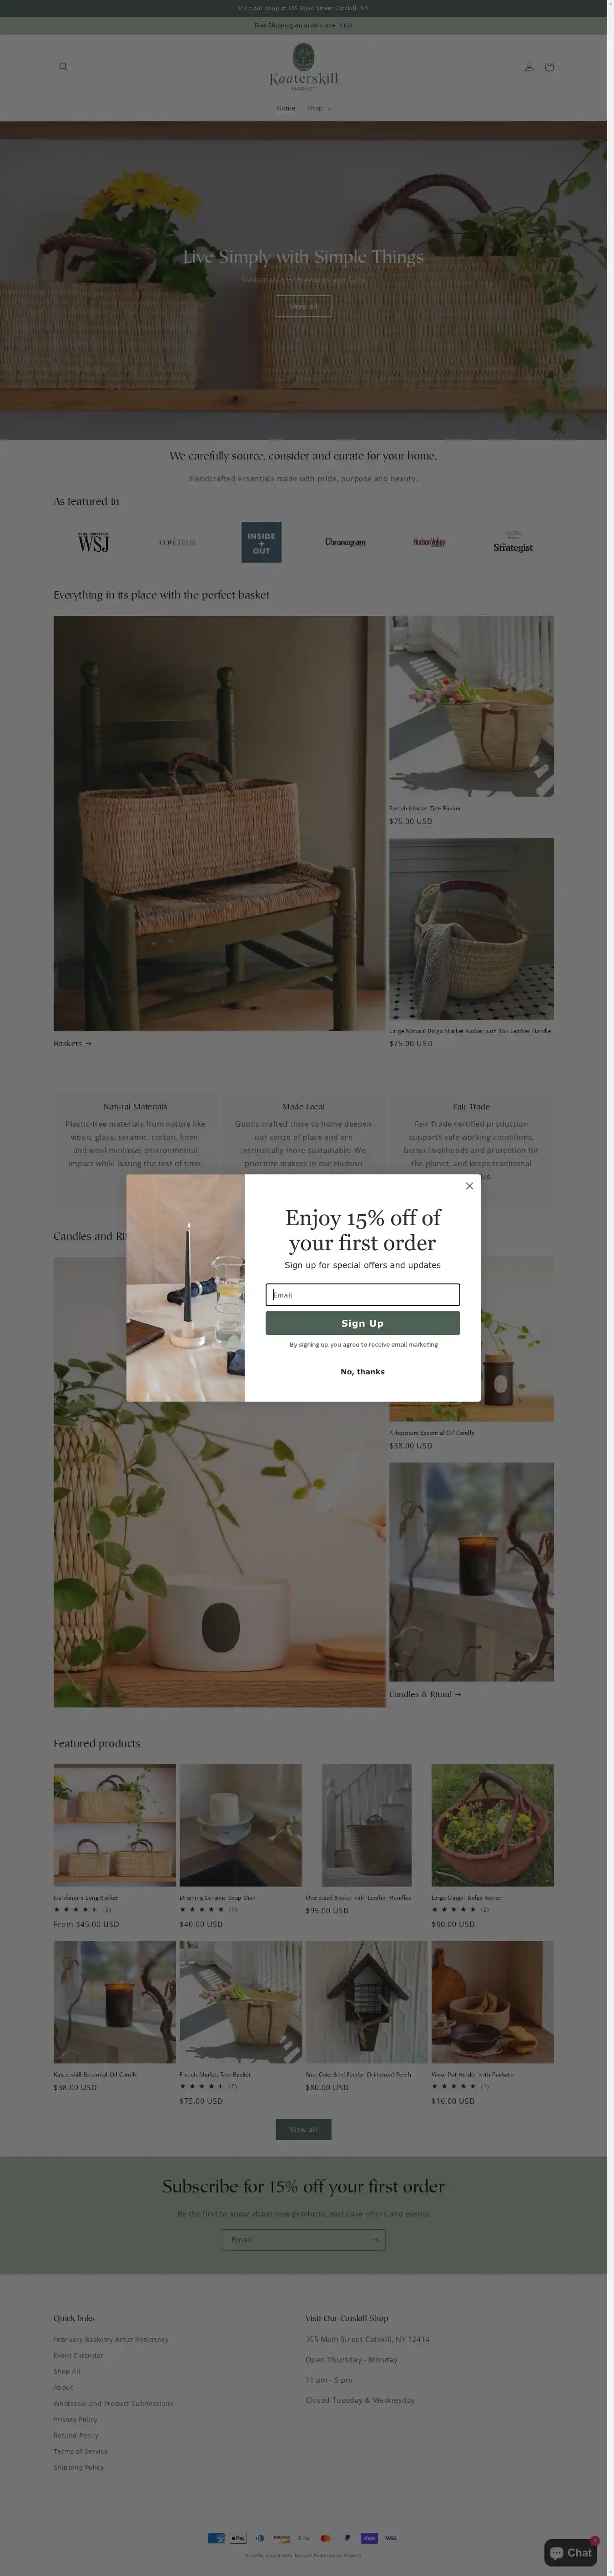This screenshot has width=614, height=2576.
Task: Open the Baskets collection link
Action: click(x=72, y=1043)
